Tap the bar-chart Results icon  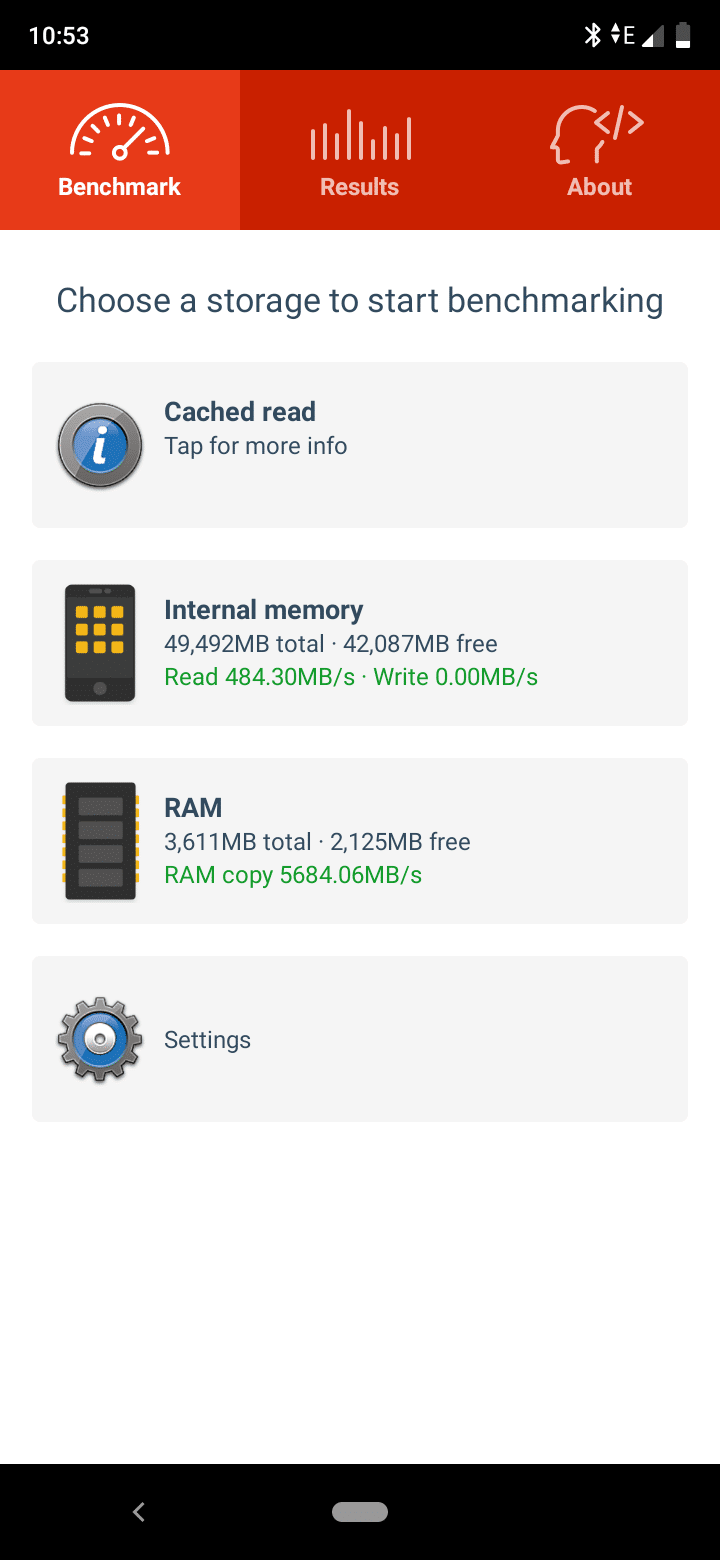point(360,135)
